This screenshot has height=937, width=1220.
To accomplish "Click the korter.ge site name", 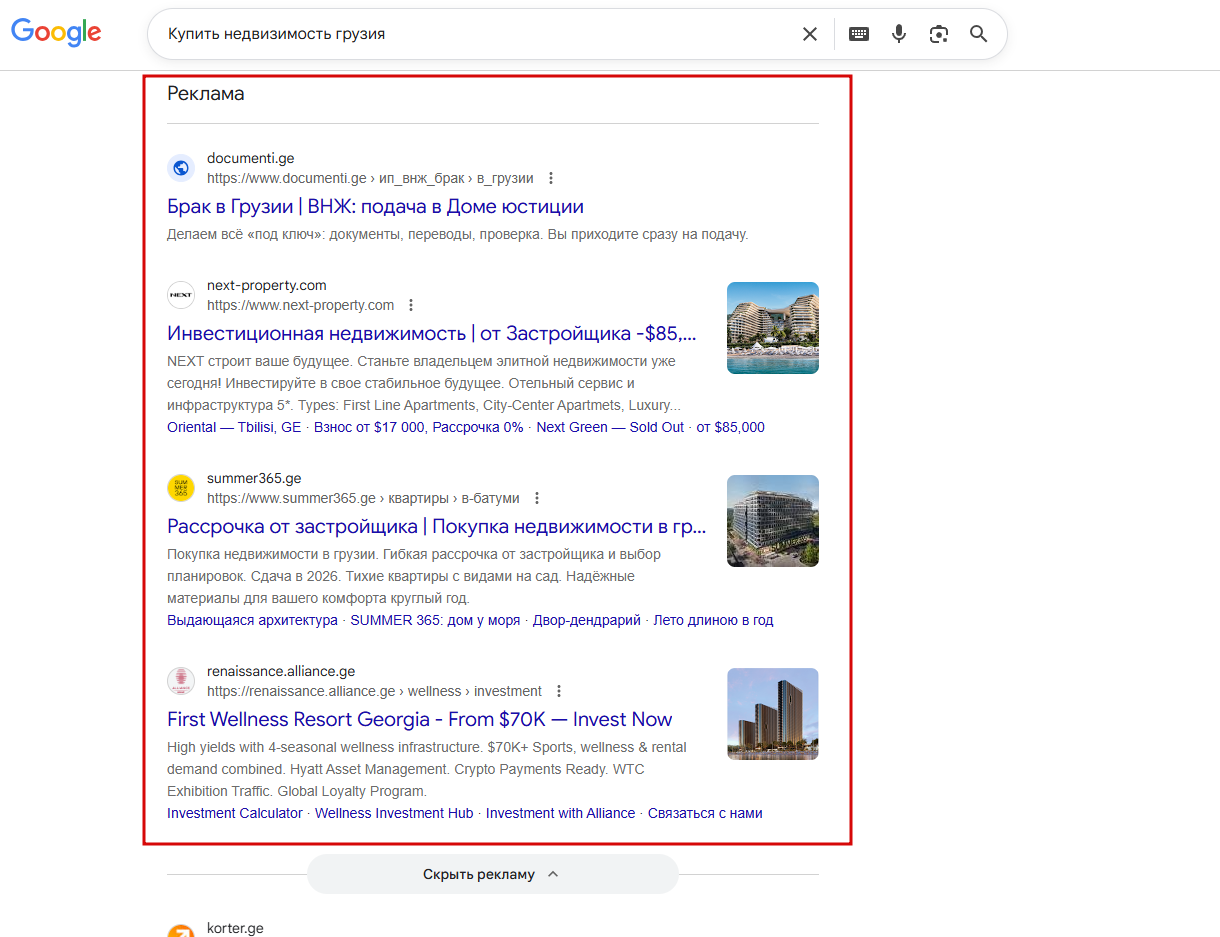I will pos(235,928).
